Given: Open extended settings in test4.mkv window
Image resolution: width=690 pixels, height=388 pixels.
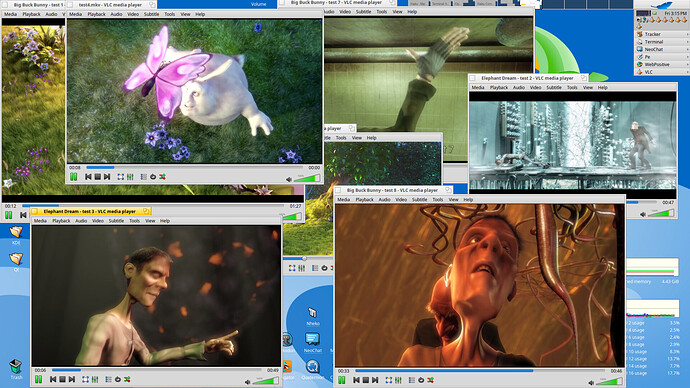Looking at the screenshot, I should point(130,177).
